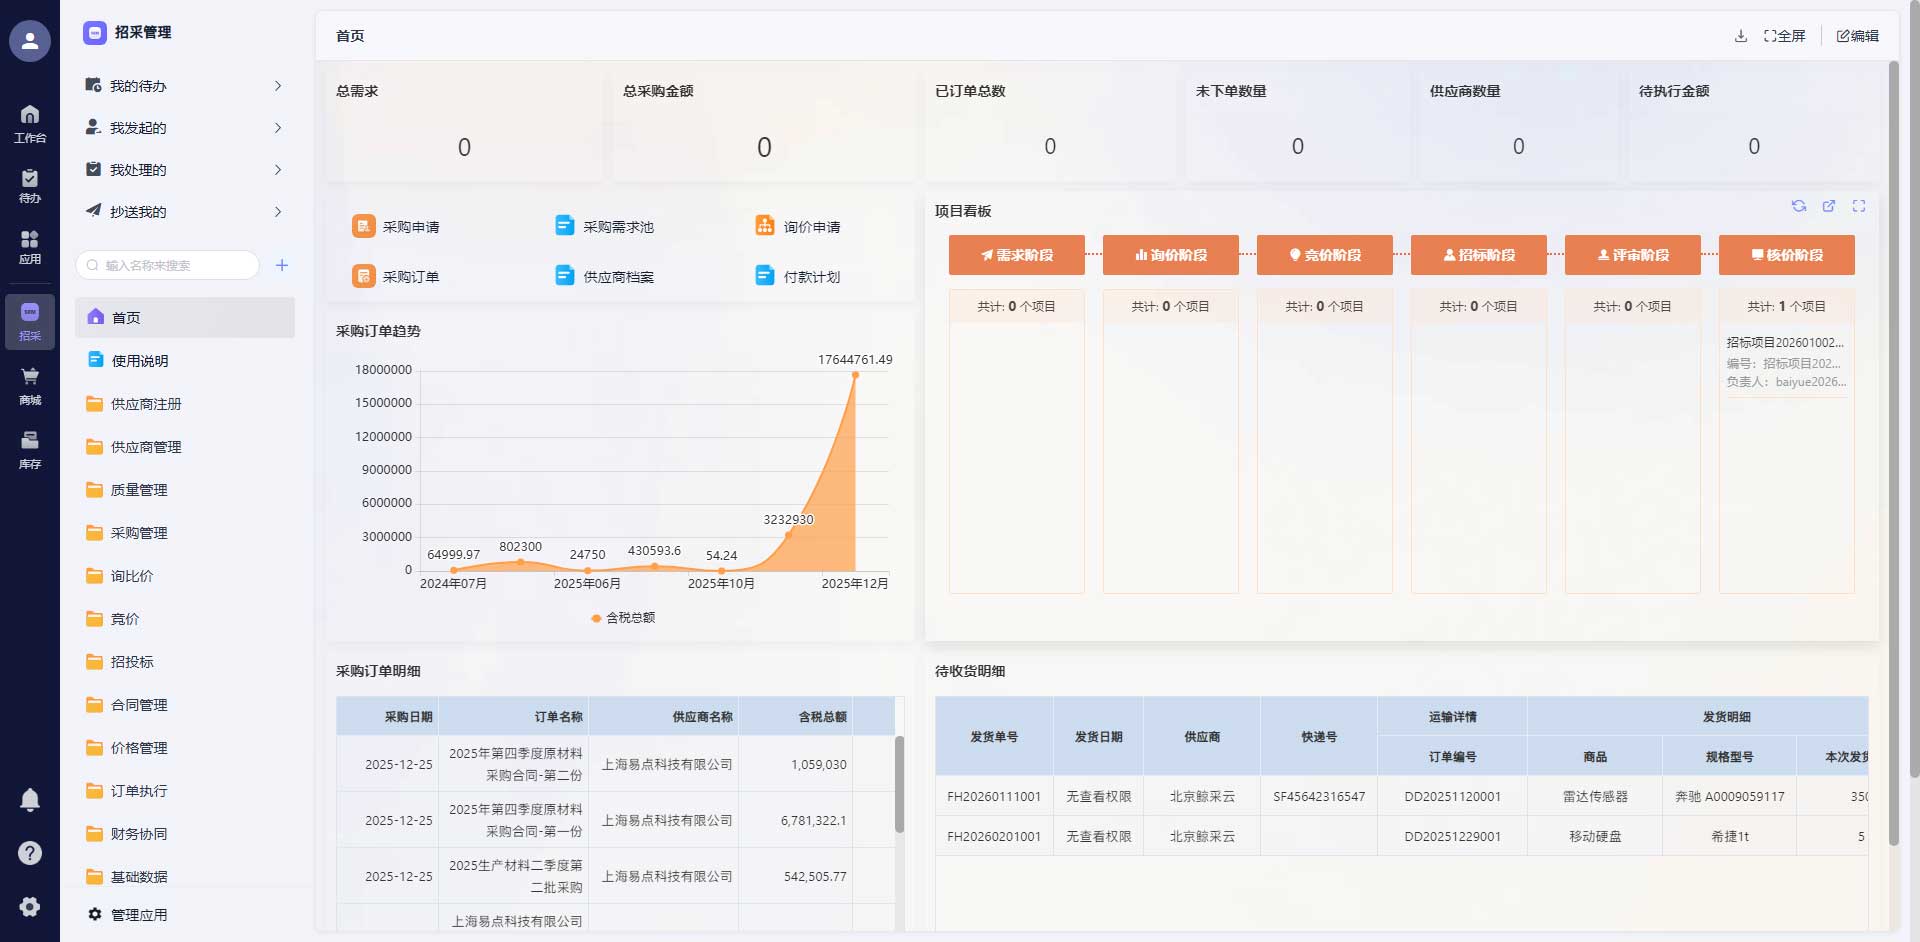The width and height of the screenshot is (1920, 942).
Task: Open the settings gear icon
Action: tap(30, 906)
